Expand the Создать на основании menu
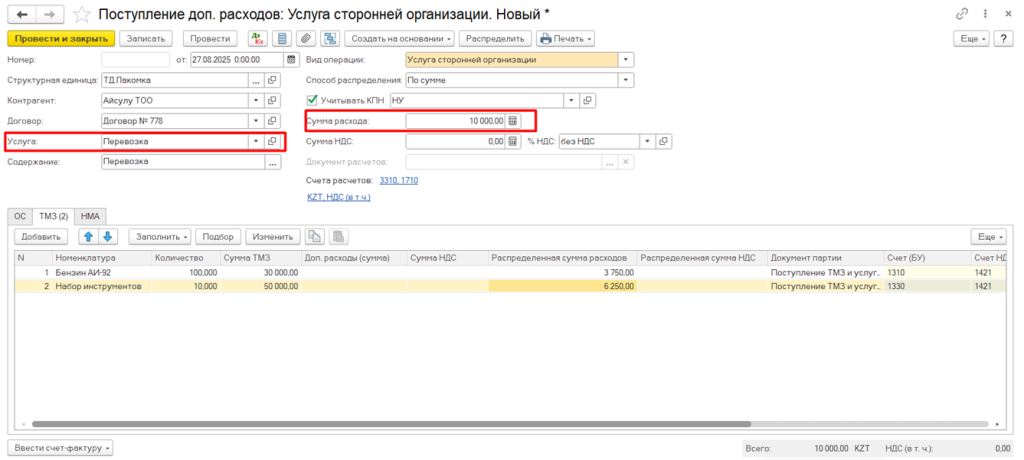 [x=401, y=39]
